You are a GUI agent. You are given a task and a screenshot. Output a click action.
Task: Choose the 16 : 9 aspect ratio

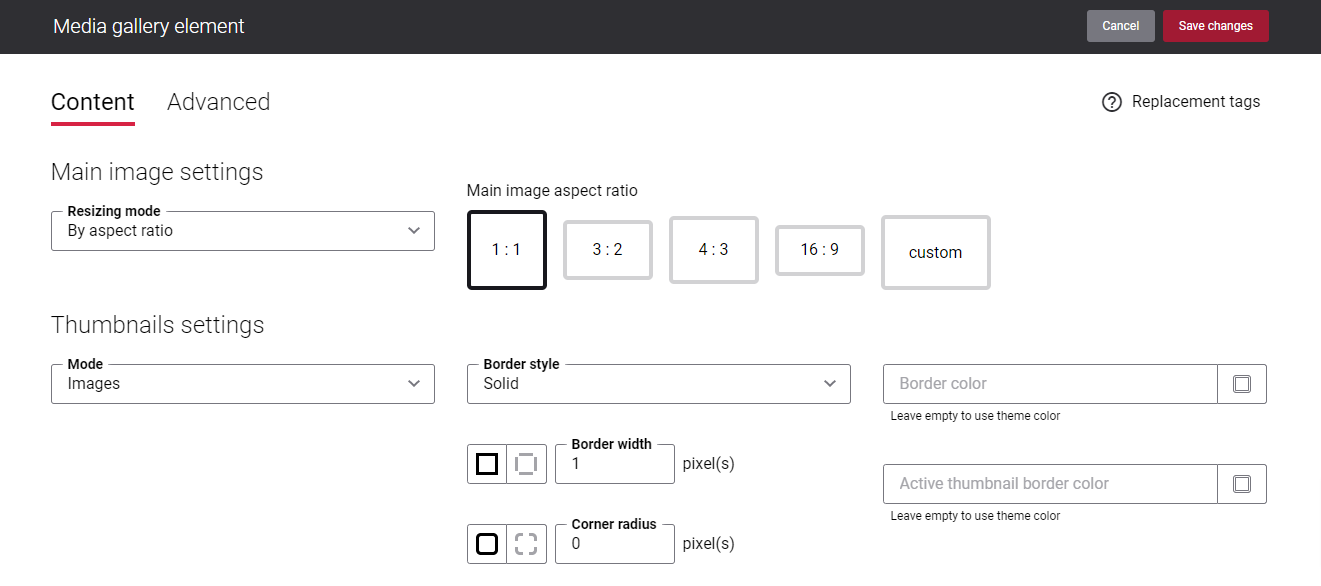click(x=820, y=250)
